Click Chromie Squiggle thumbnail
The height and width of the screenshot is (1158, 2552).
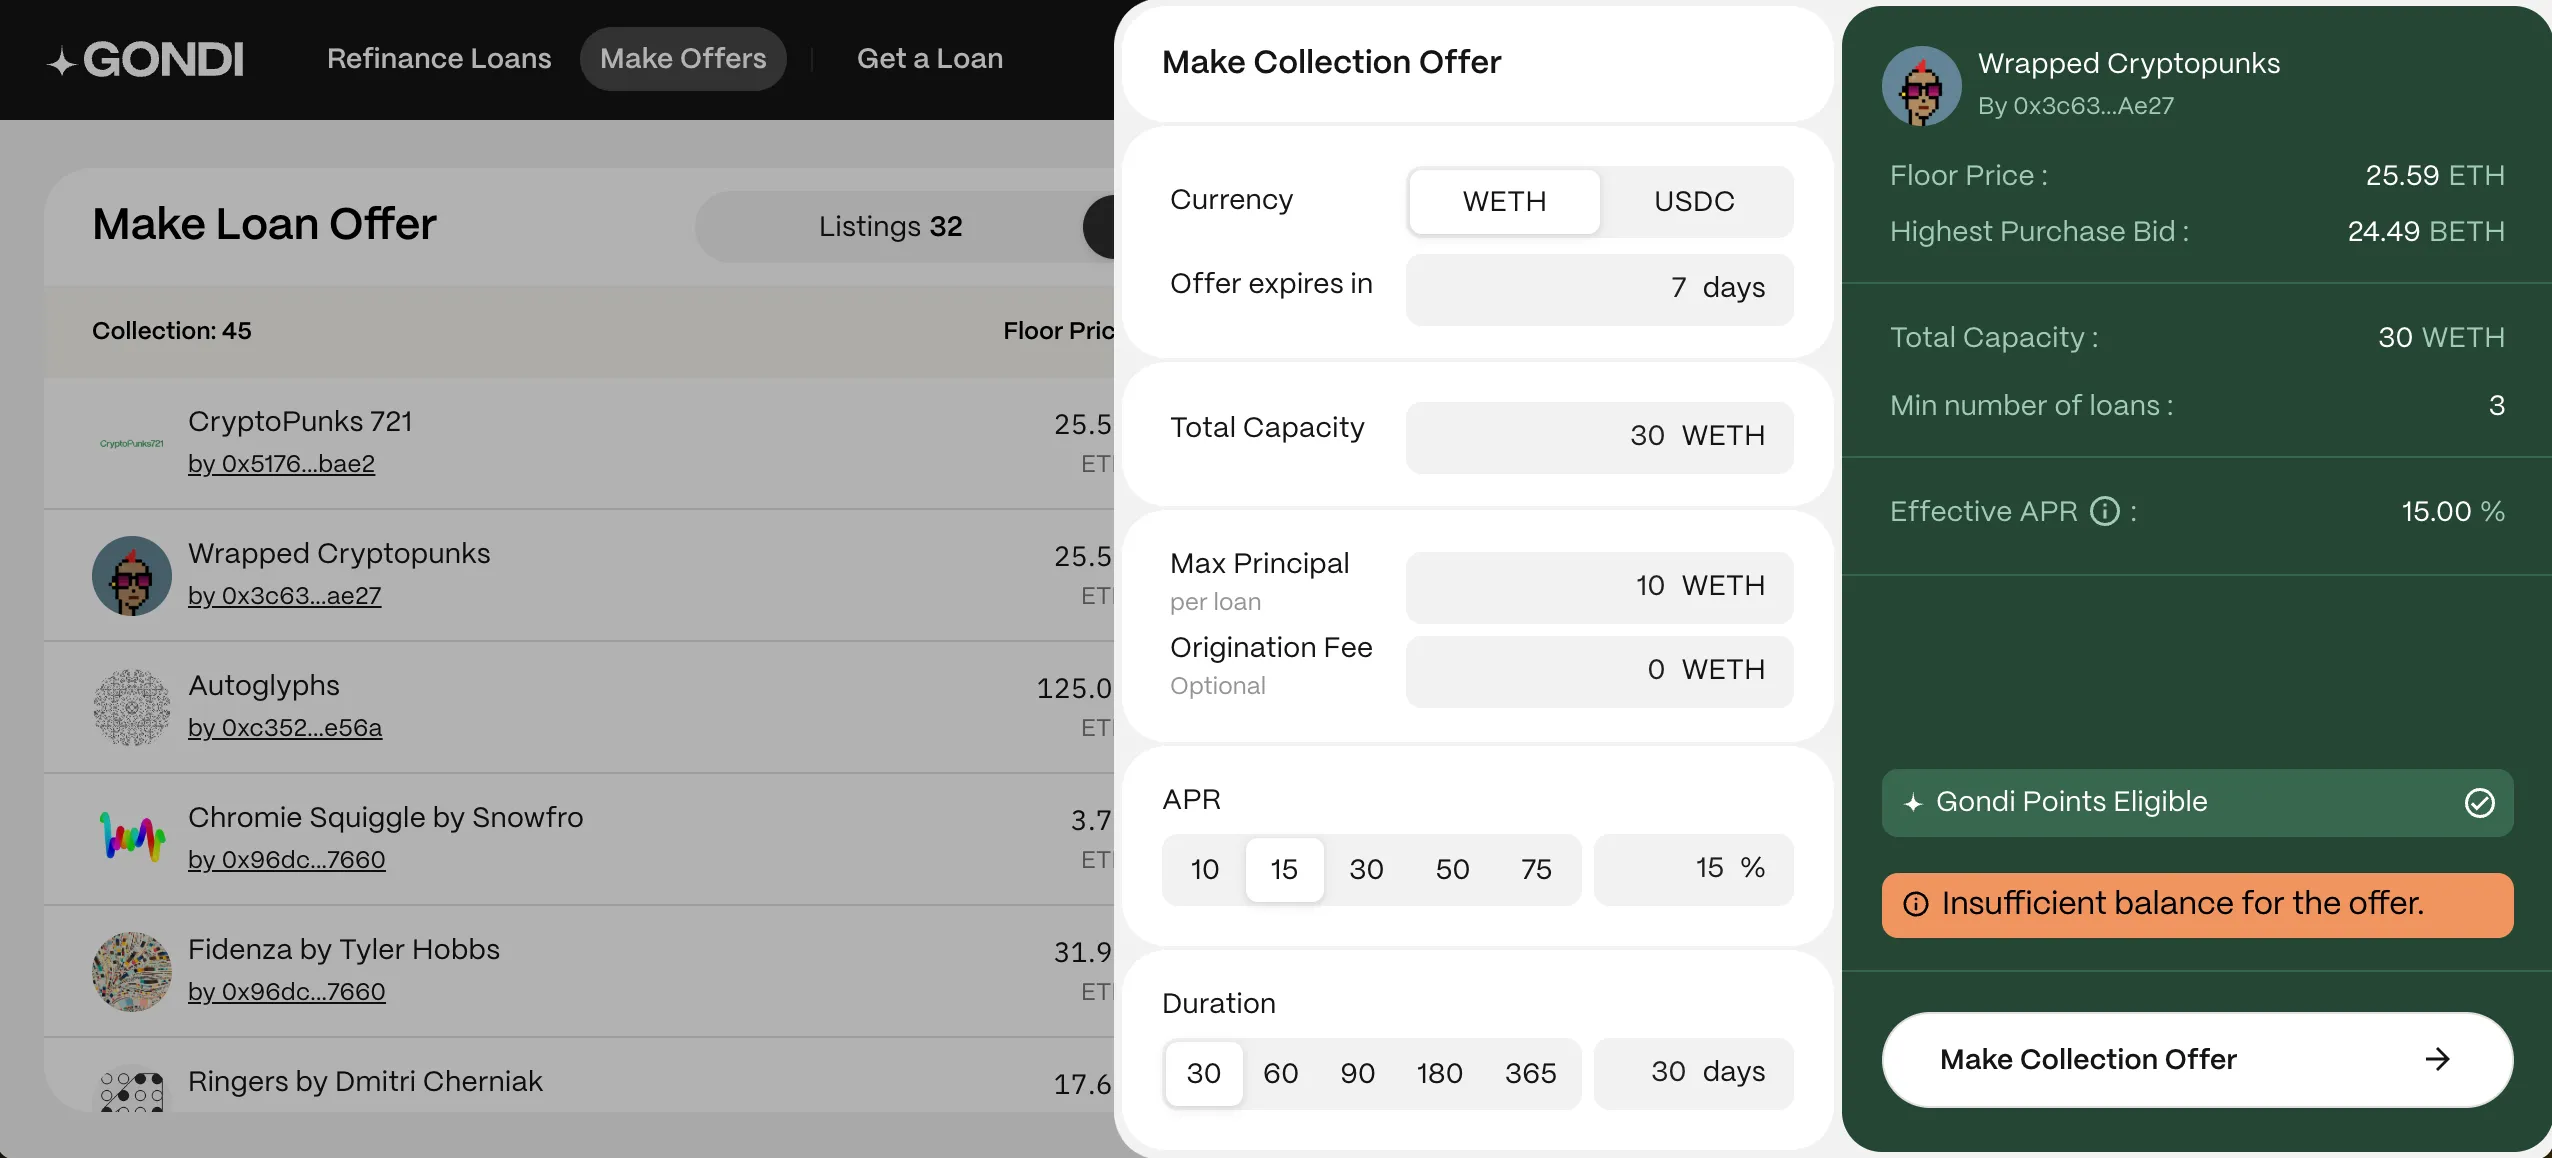(x=131, y=838)
